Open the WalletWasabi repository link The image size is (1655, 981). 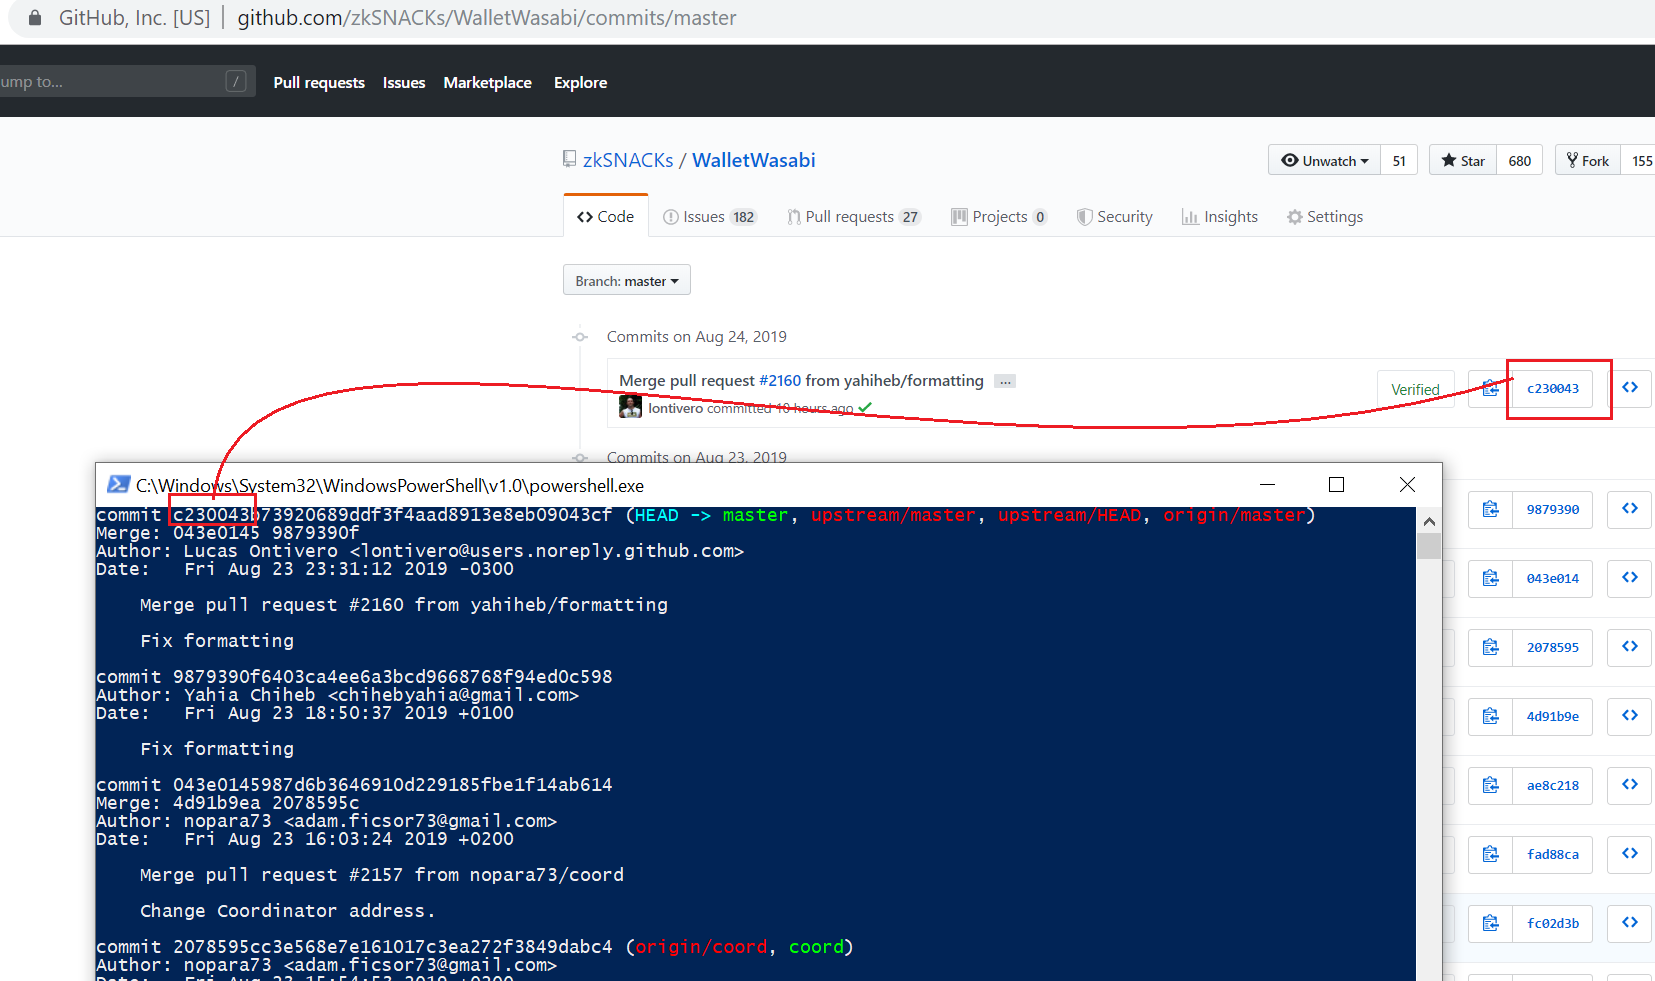(754, 160)
